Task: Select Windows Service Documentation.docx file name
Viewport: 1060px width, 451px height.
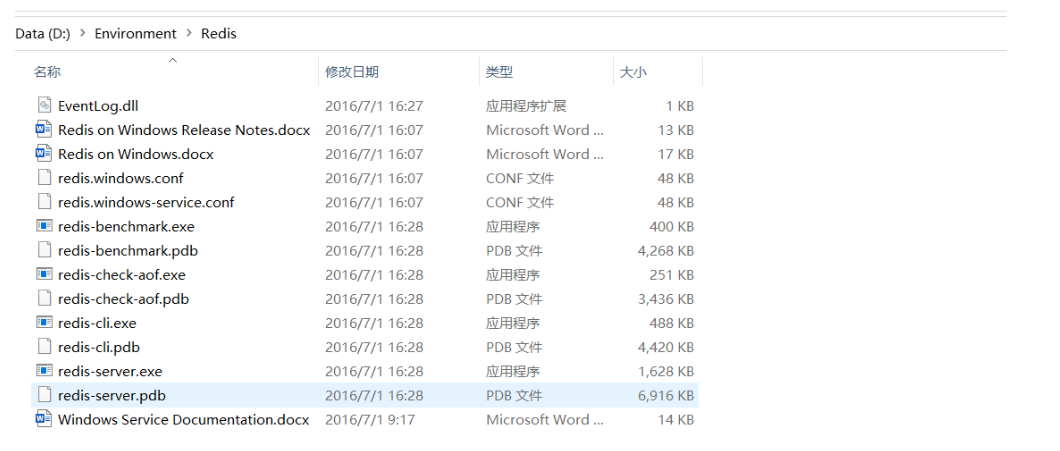Action: [183, 420]
